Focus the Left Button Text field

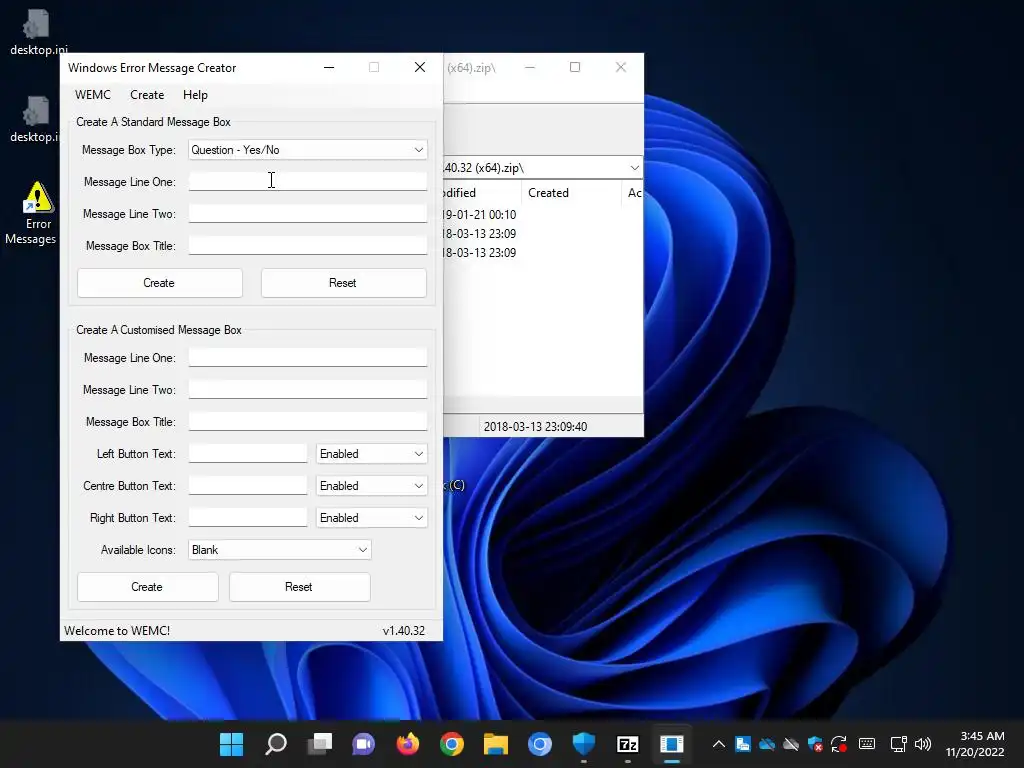click(x=248, y=454)
